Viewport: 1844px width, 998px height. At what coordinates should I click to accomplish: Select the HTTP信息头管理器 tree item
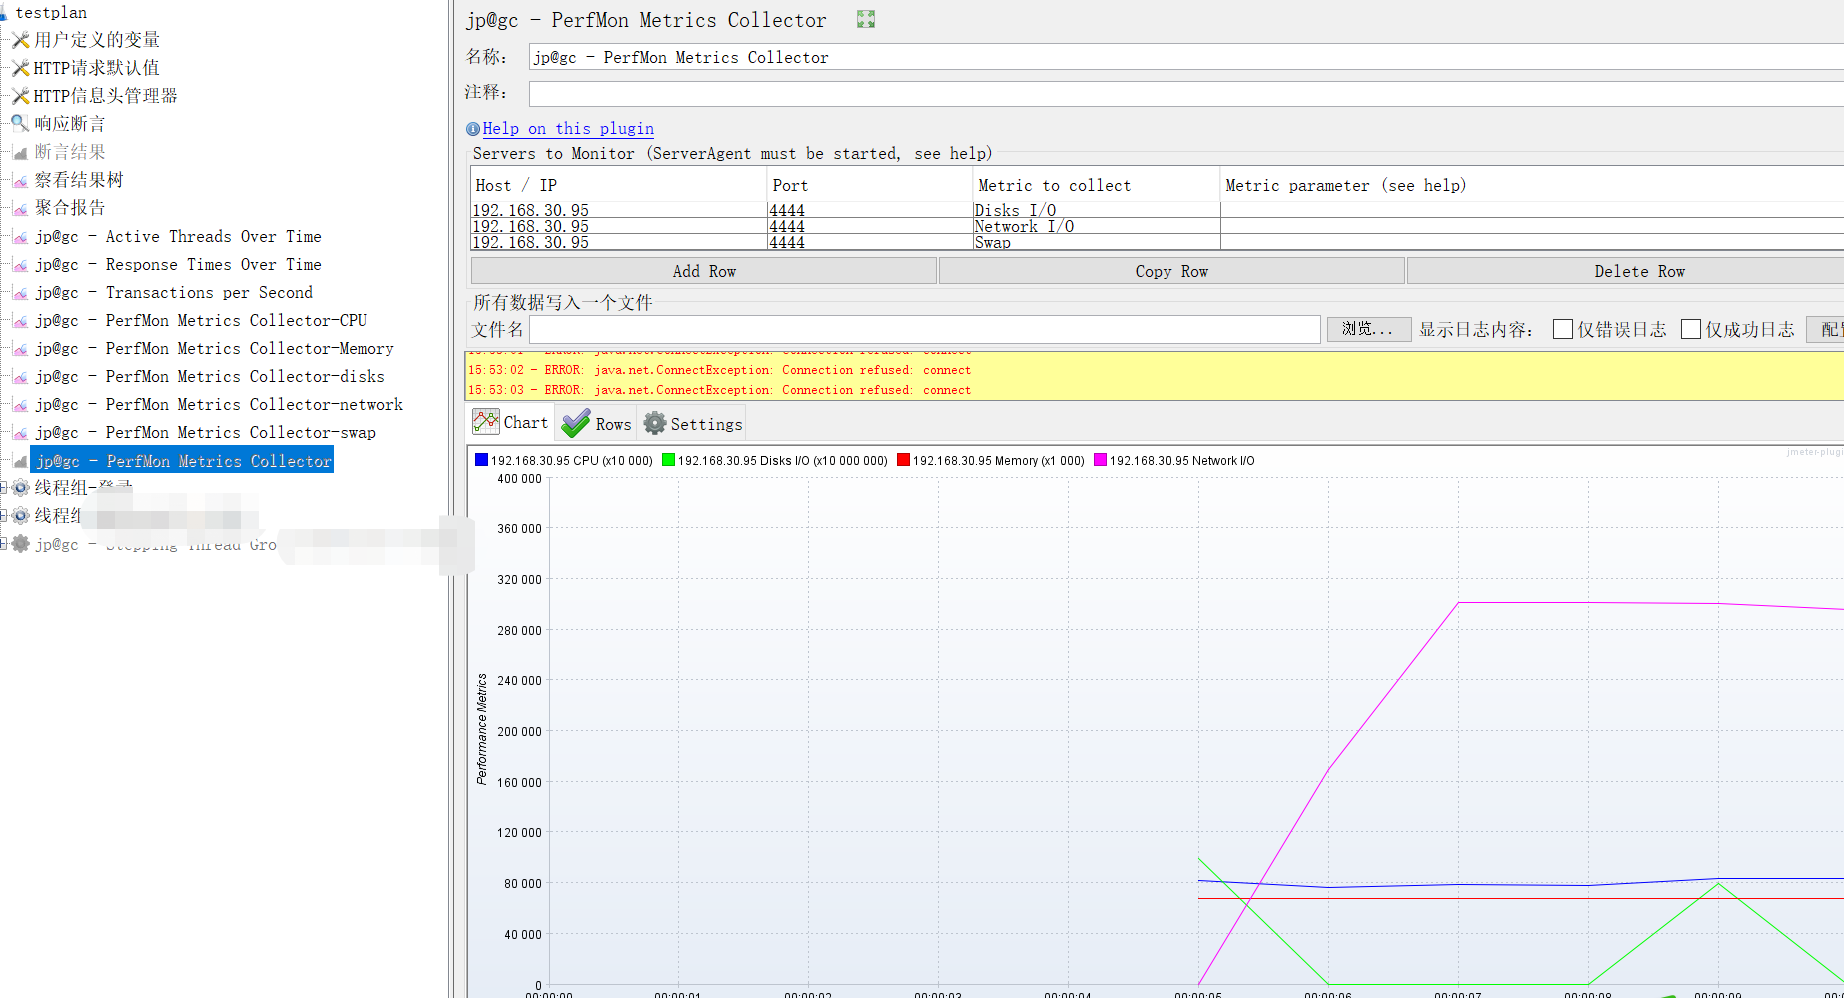(x=105, y=96)
